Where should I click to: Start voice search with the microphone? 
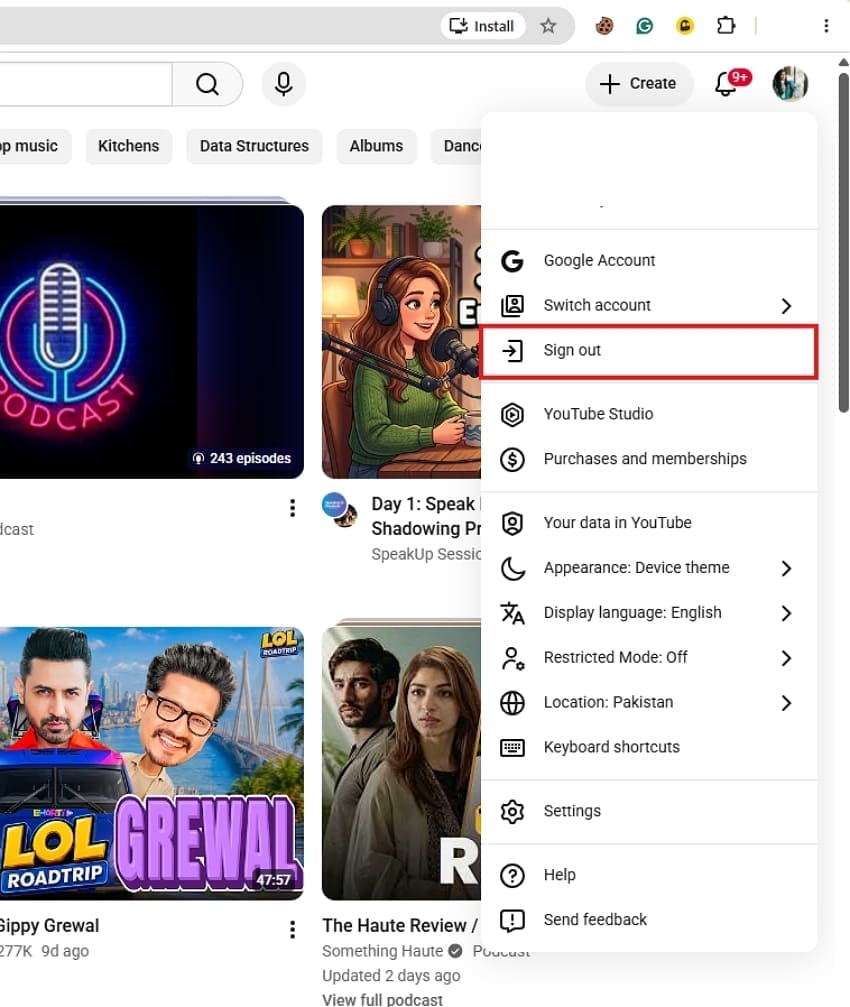283,83
